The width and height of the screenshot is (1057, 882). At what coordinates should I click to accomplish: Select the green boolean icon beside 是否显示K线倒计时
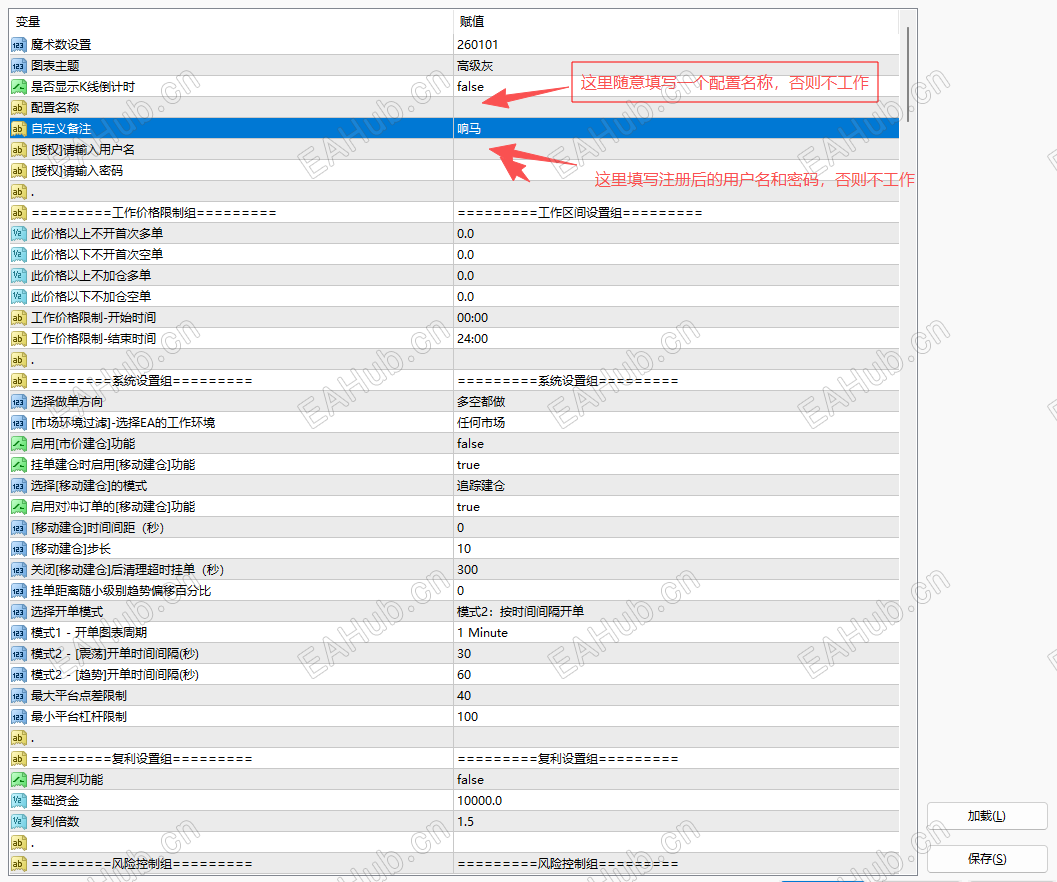point(17,86)
